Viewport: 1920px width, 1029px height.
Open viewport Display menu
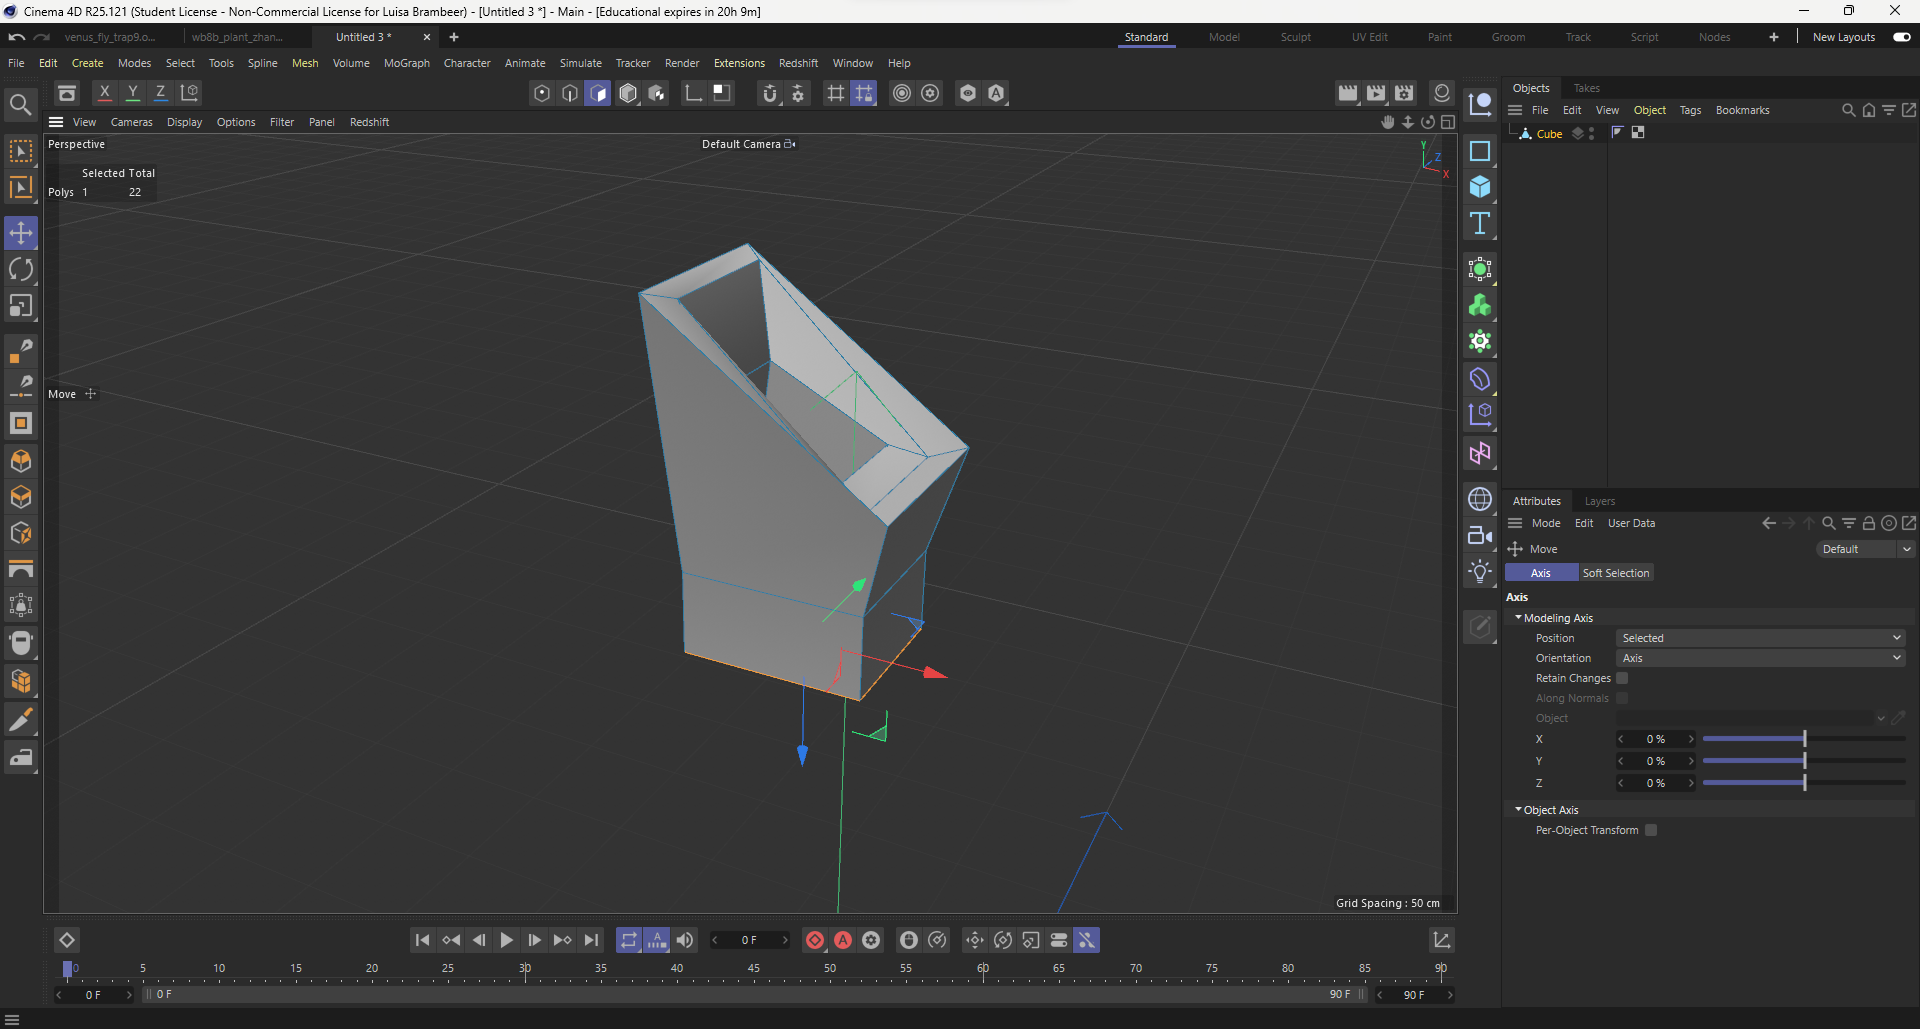[184, 122]
